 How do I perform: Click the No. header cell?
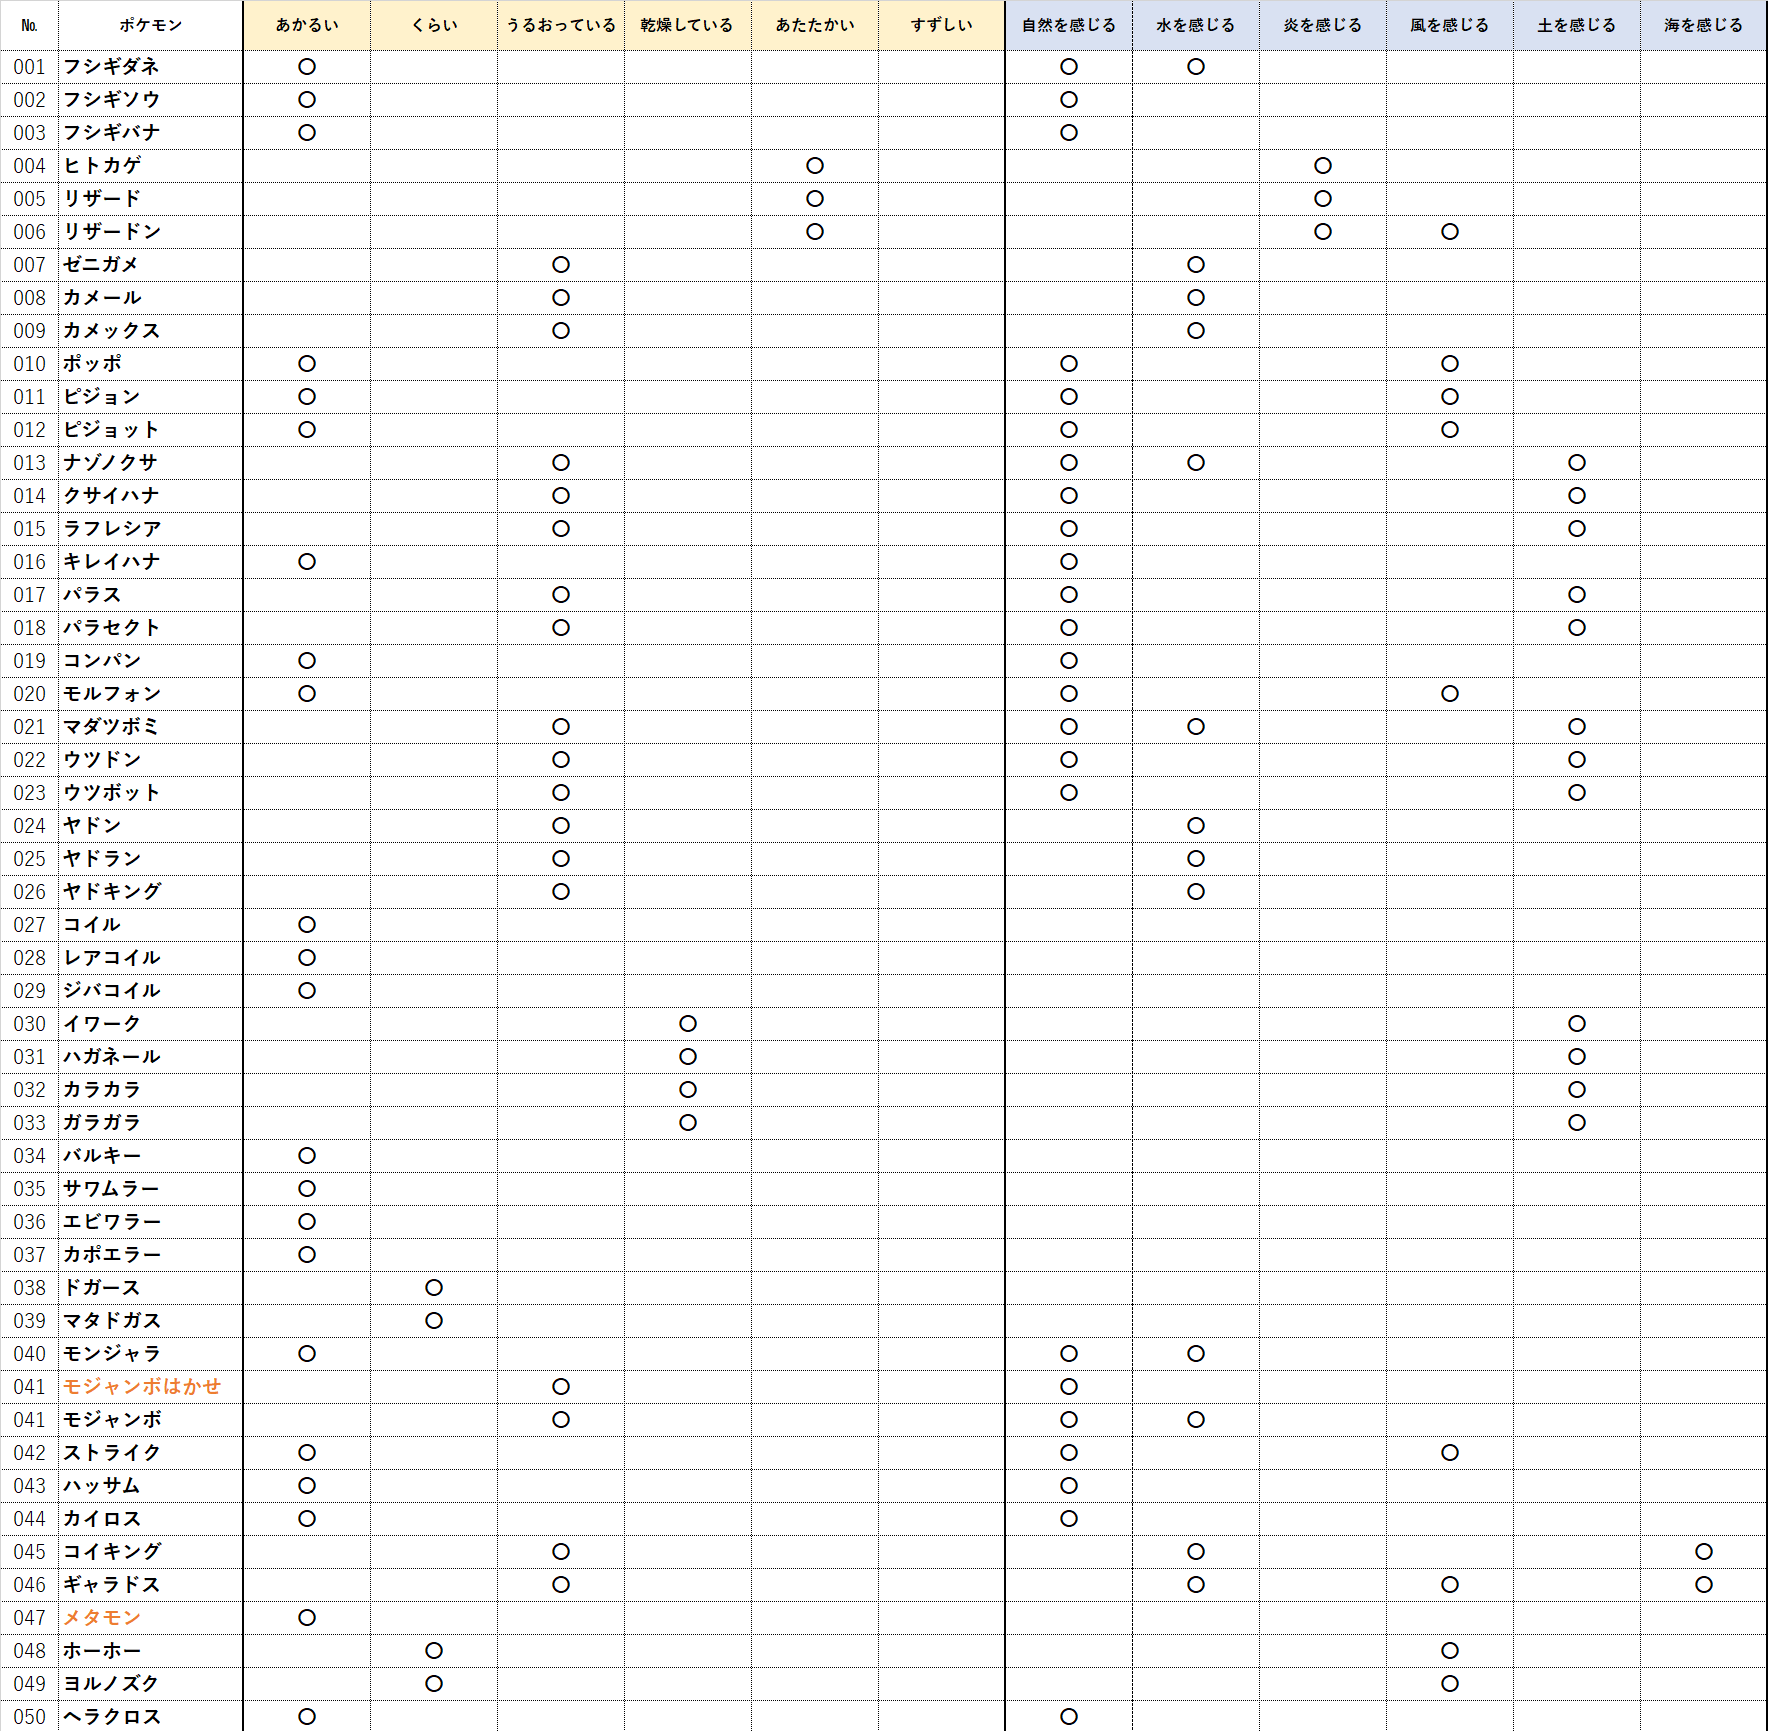[30, 25]
